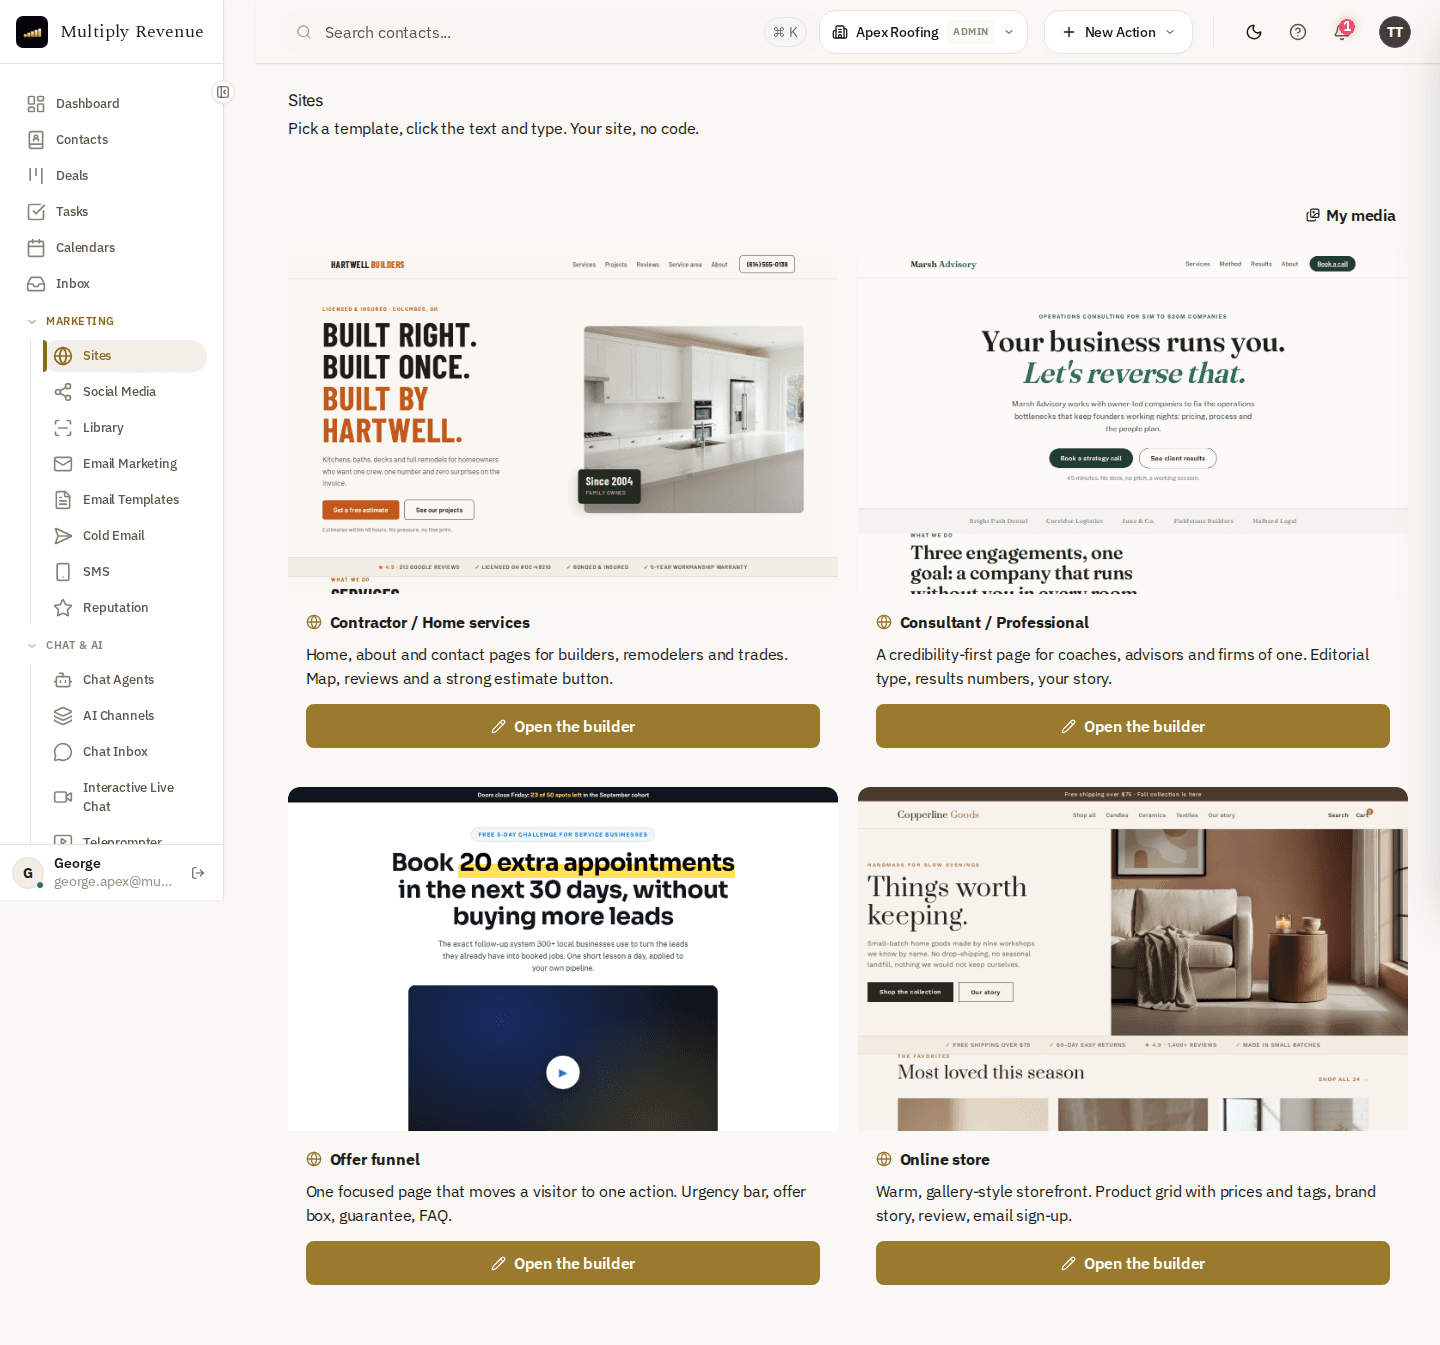Preview the Consultant / Professional thumbnail
The width and height of the screenshot is (1440, 1345).
click(x=1133, y=422)
